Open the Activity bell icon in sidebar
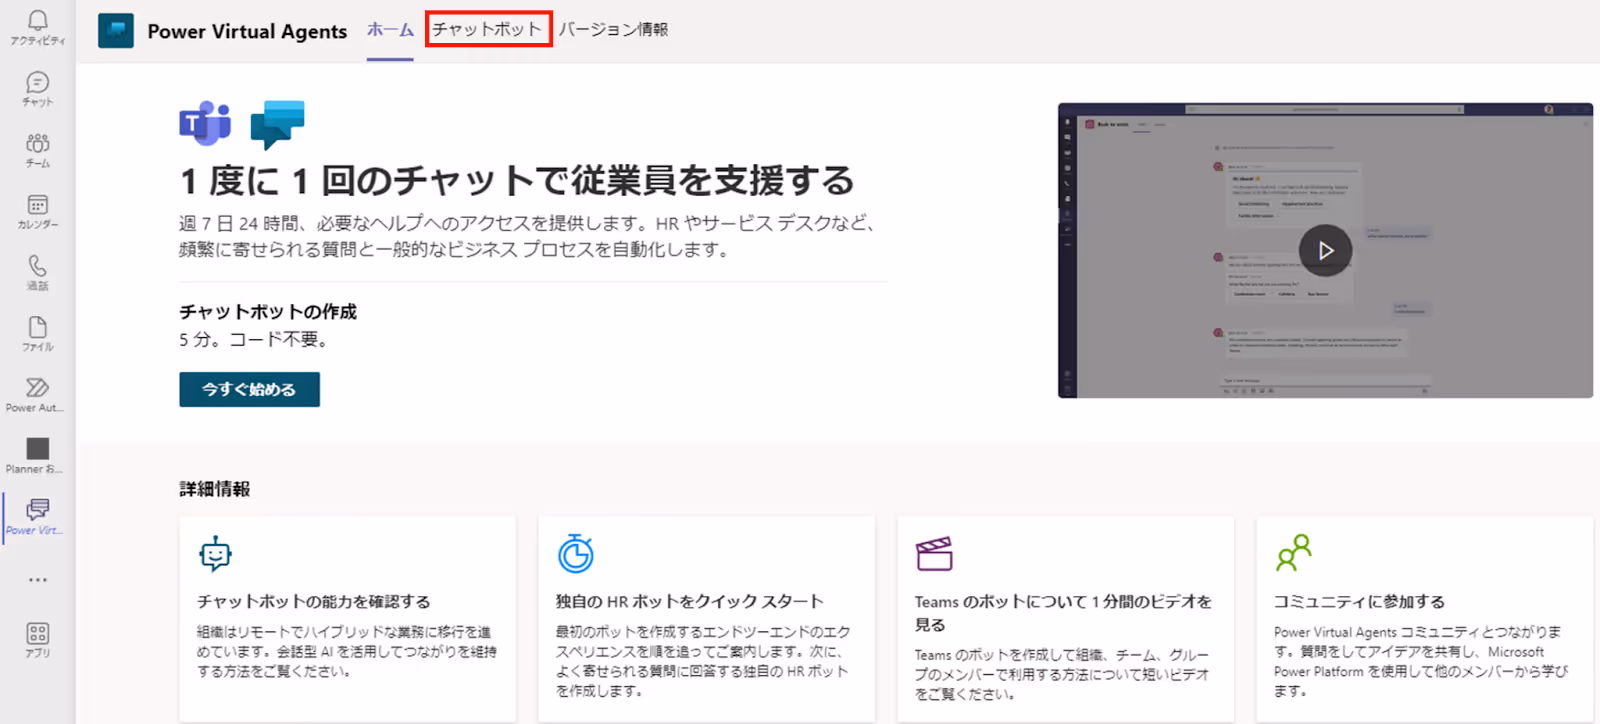Viewport: 1600px width, 724px height. (x=38, y=27)
